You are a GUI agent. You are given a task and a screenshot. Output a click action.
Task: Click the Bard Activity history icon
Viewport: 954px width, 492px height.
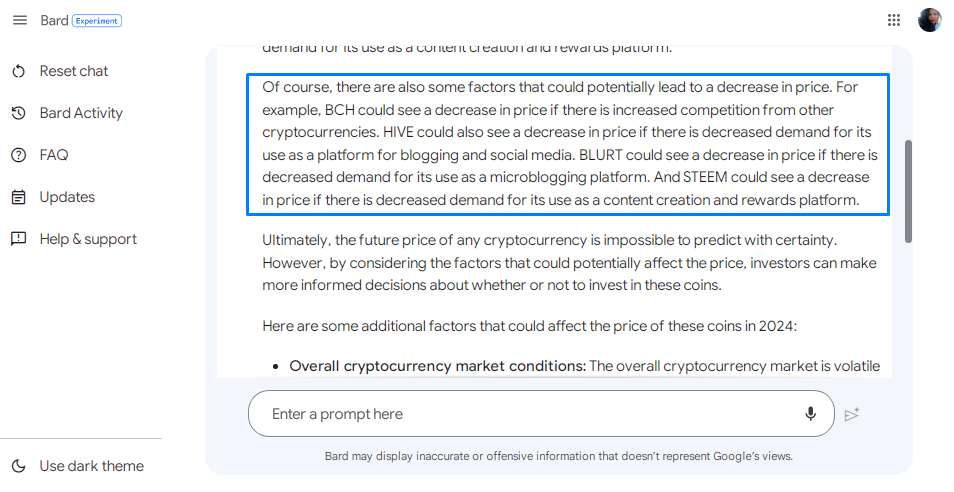pyautogui.click(x=19, y=113)
